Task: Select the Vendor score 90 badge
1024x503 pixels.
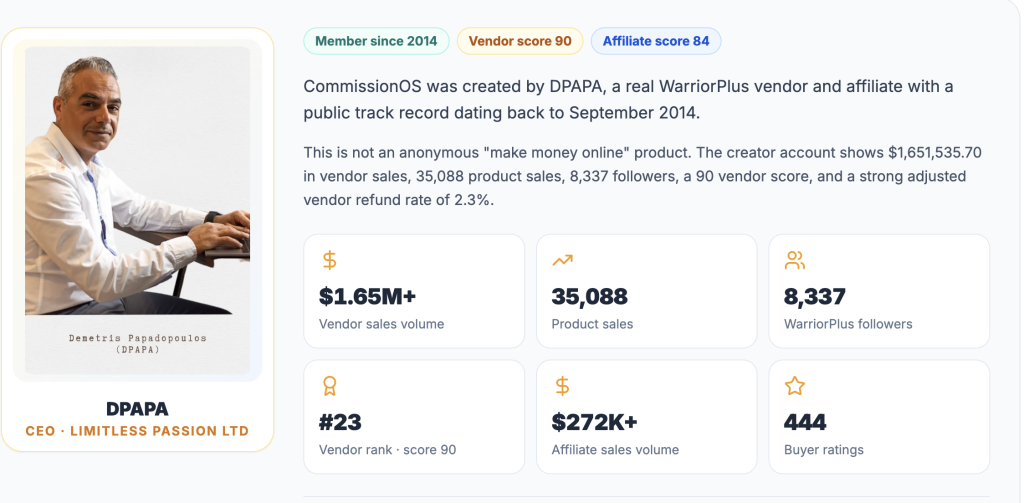Action: coord(520,41)
